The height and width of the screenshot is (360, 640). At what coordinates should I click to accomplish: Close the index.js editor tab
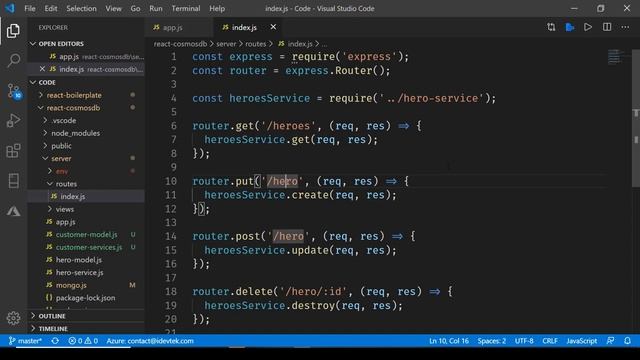pyautogui.click(x=273, y=27)
